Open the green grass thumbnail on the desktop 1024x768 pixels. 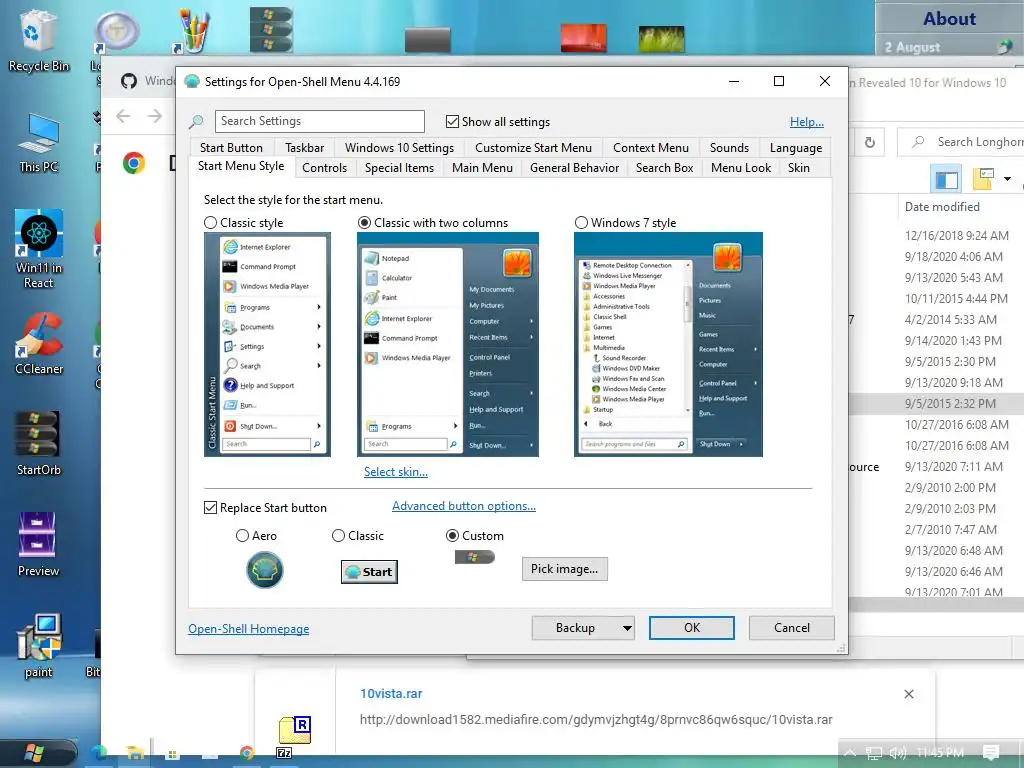coord(661,39)
